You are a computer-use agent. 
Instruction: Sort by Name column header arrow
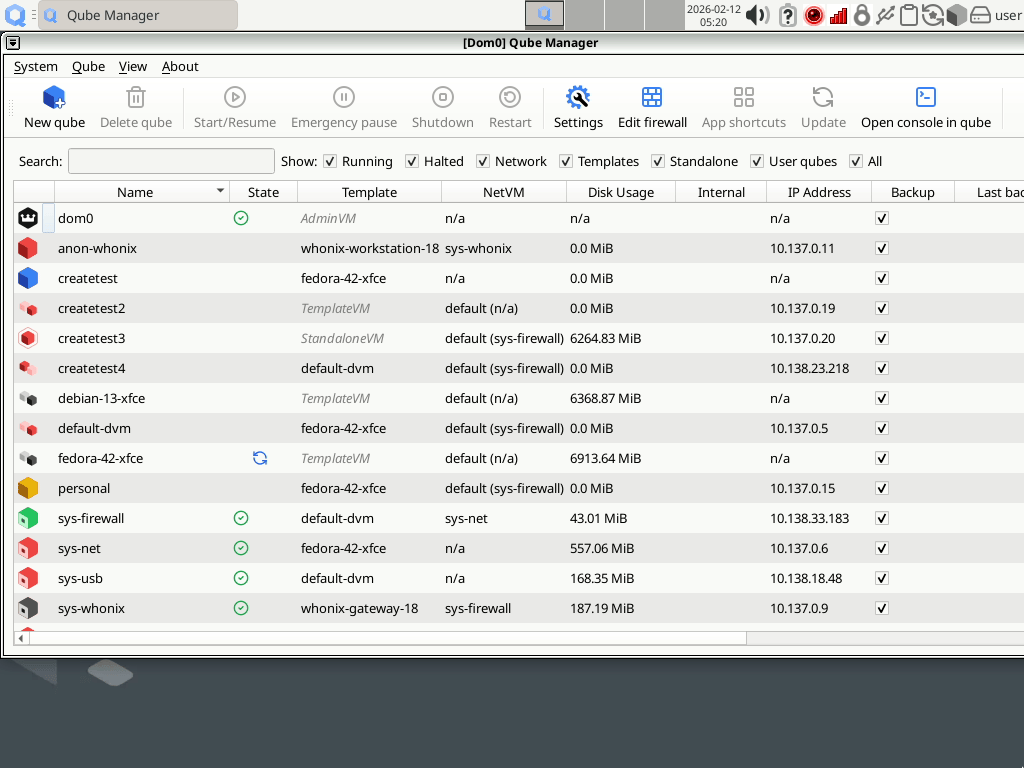[x=220, y=191]
